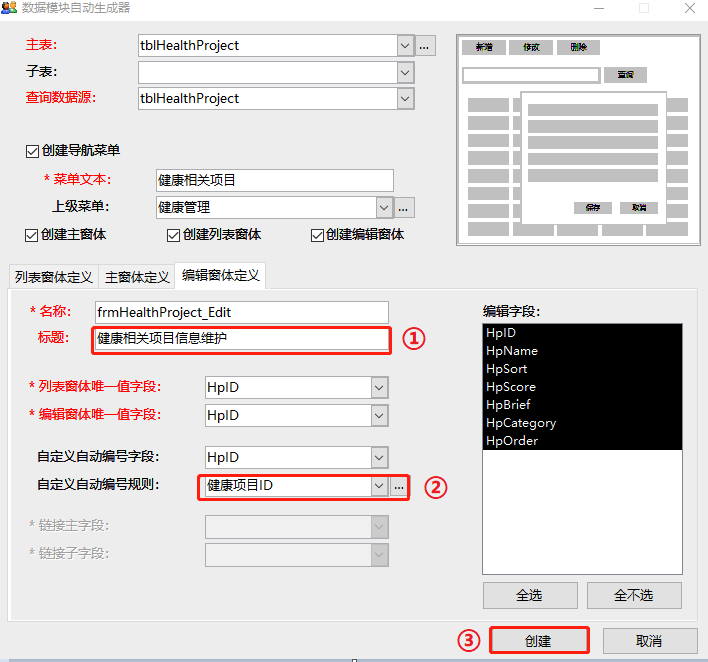Viewport: 708px width, 662px height.
Task: Toggle the 创建列表窗体 checkbox
Action: pyautogui.click(x=173, y=235)
